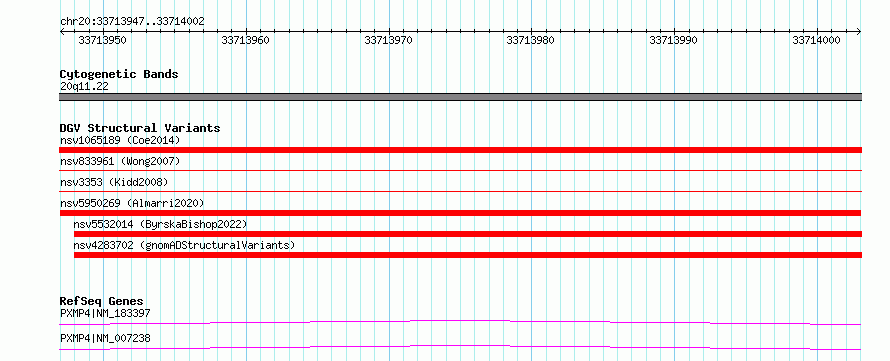Open variant nsv4283702 (gnomADStructuralVariants) label
The height and width of the screenshot is (361, 890).
[x=184, y=245]
